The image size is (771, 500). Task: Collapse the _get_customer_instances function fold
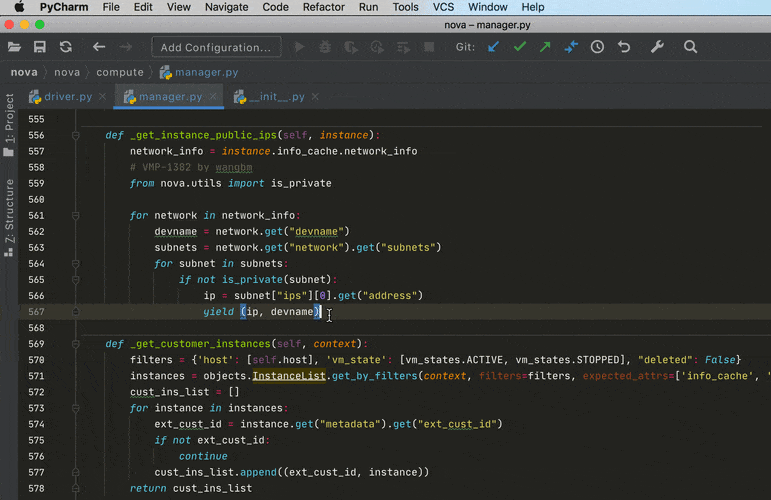[76, 344]
